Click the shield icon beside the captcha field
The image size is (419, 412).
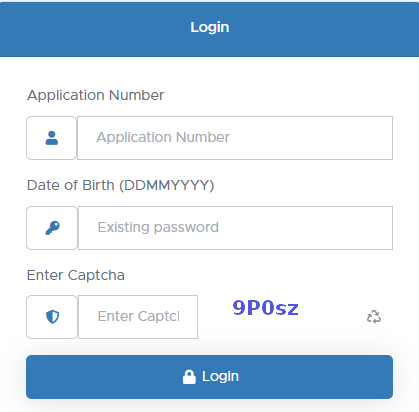click(52, 317)
